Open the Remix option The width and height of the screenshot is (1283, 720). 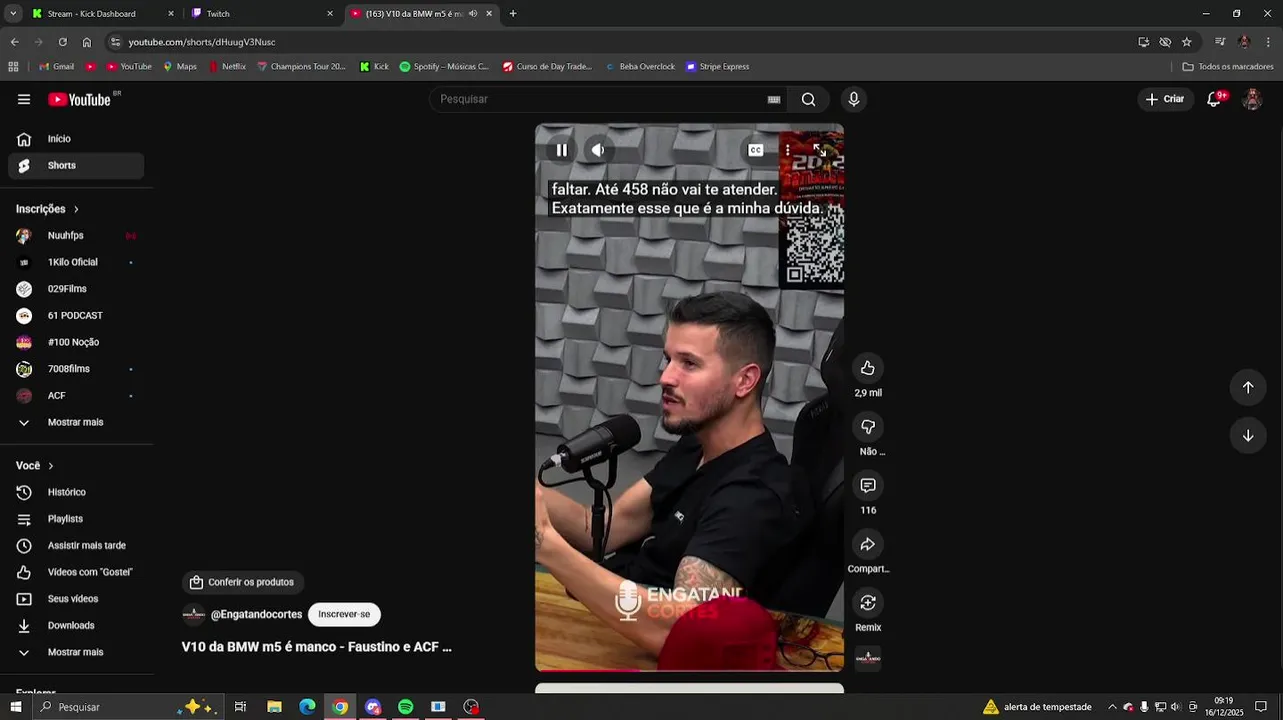click(x=868, y=603)
